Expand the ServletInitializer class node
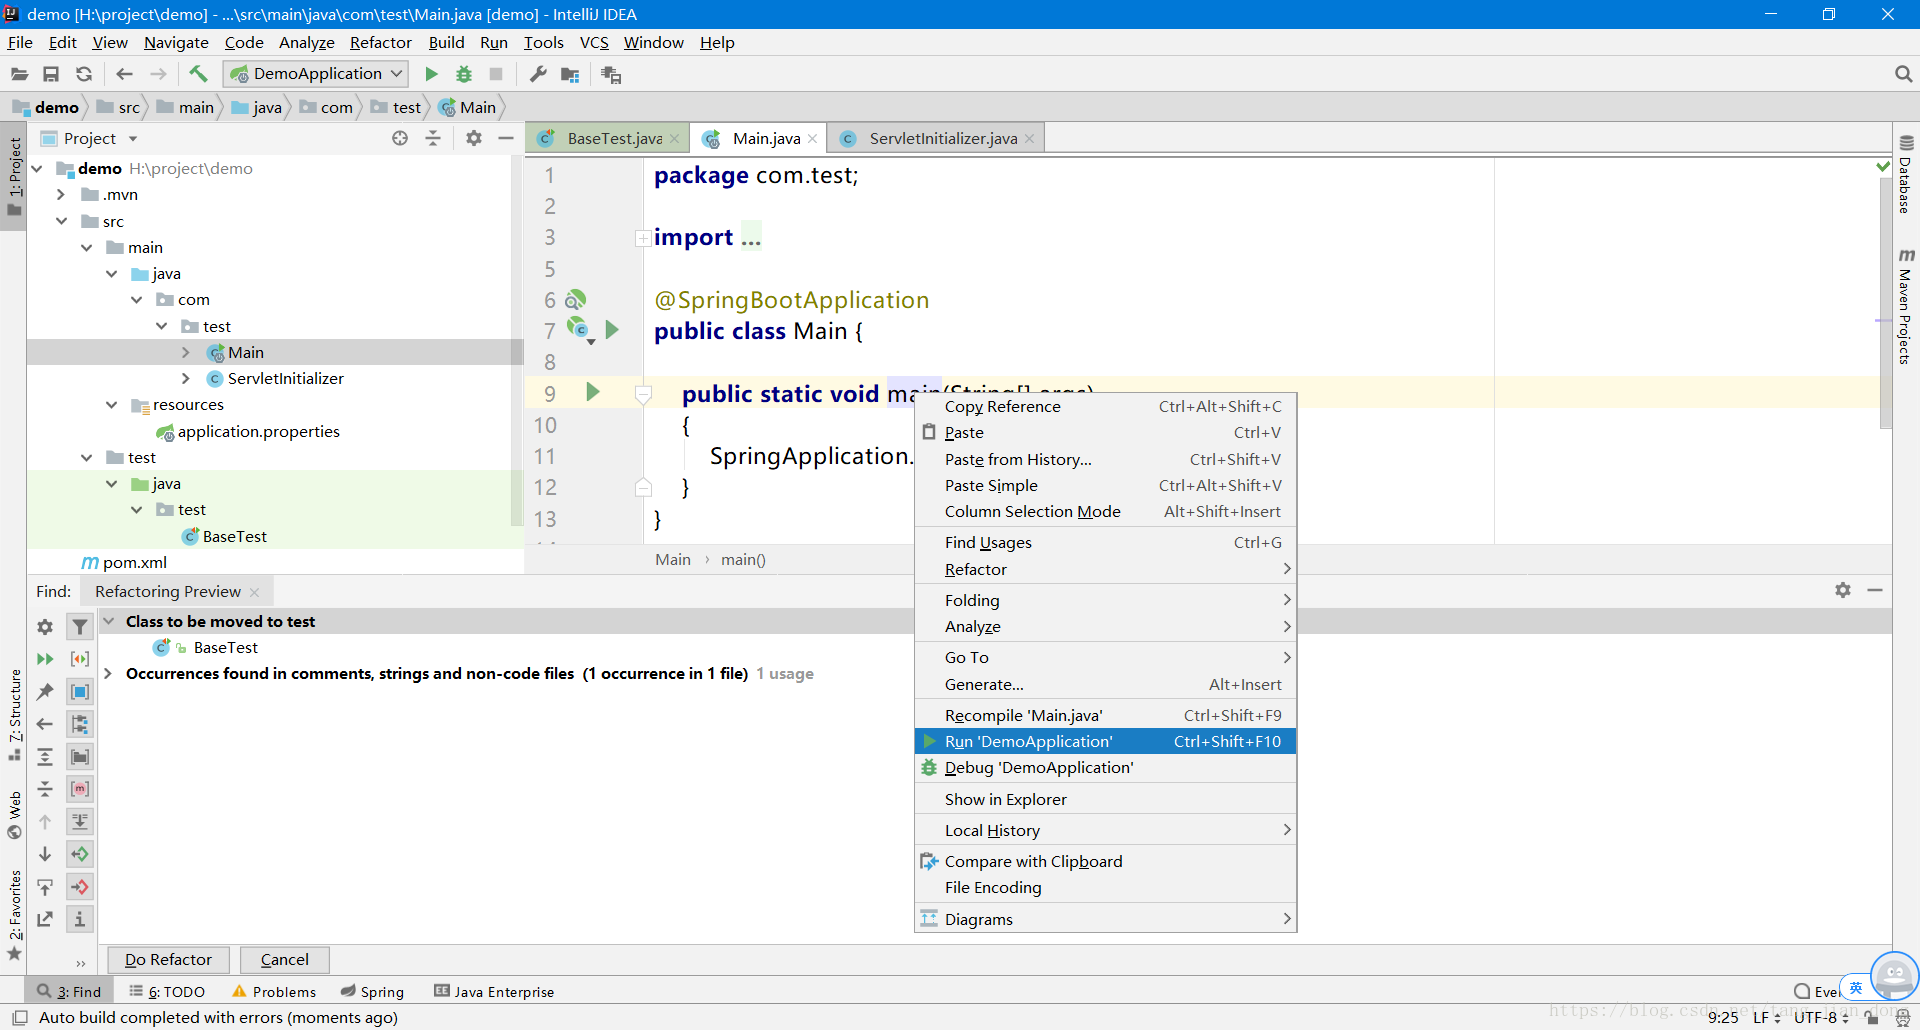This screenshot has width=1920, height=1030. [x=186, y=378]
